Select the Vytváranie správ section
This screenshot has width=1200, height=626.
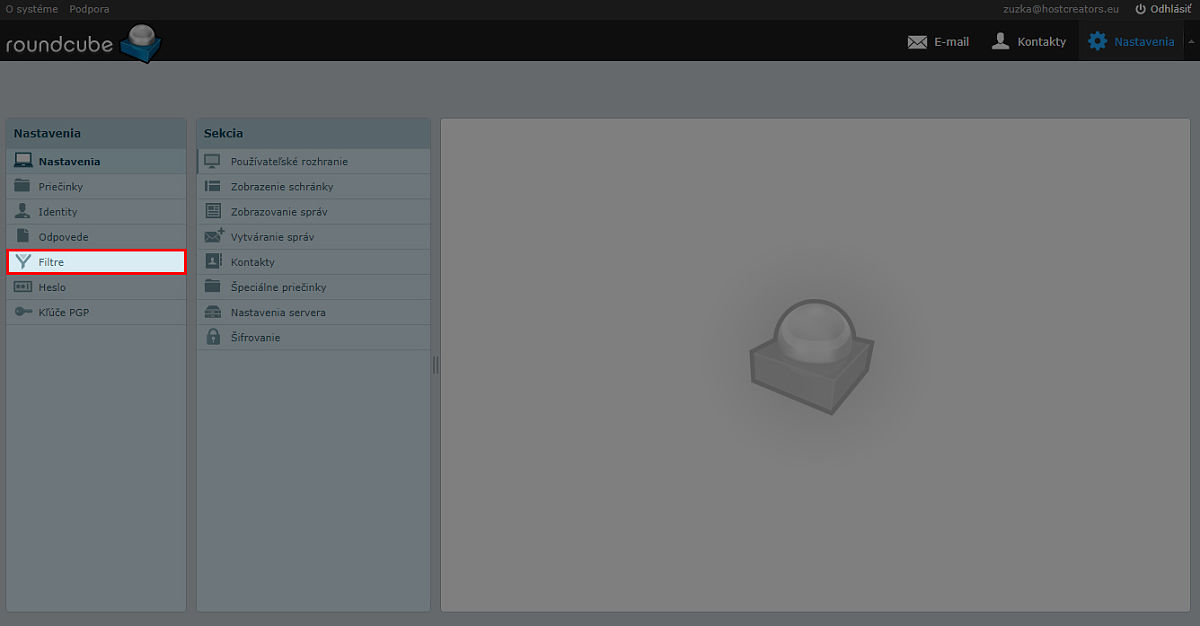(x=314, y=236)
